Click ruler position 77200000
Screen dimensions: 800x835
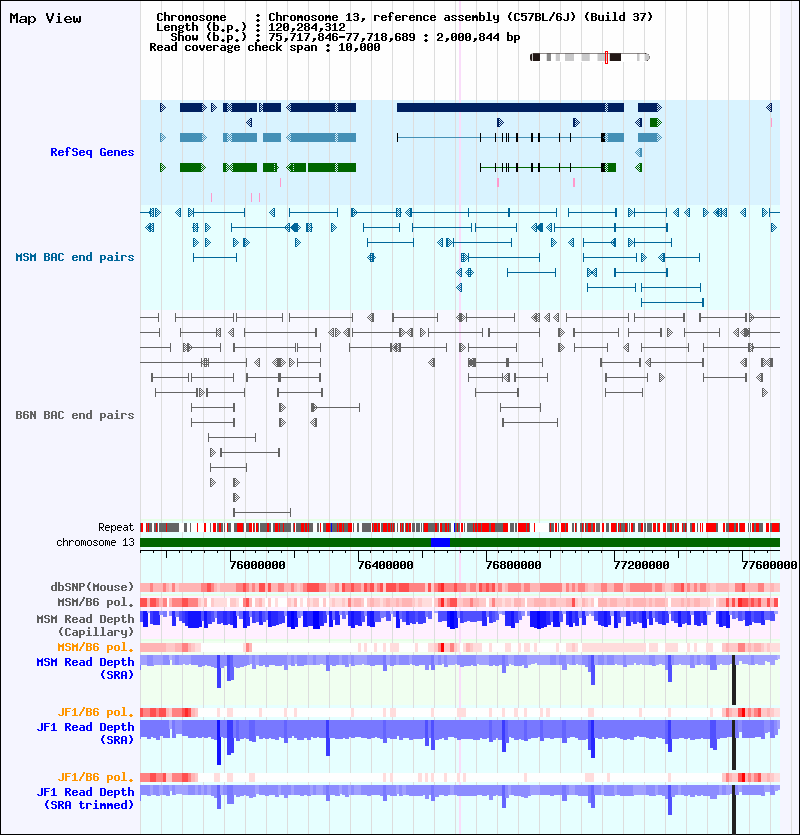pos(642,565)
